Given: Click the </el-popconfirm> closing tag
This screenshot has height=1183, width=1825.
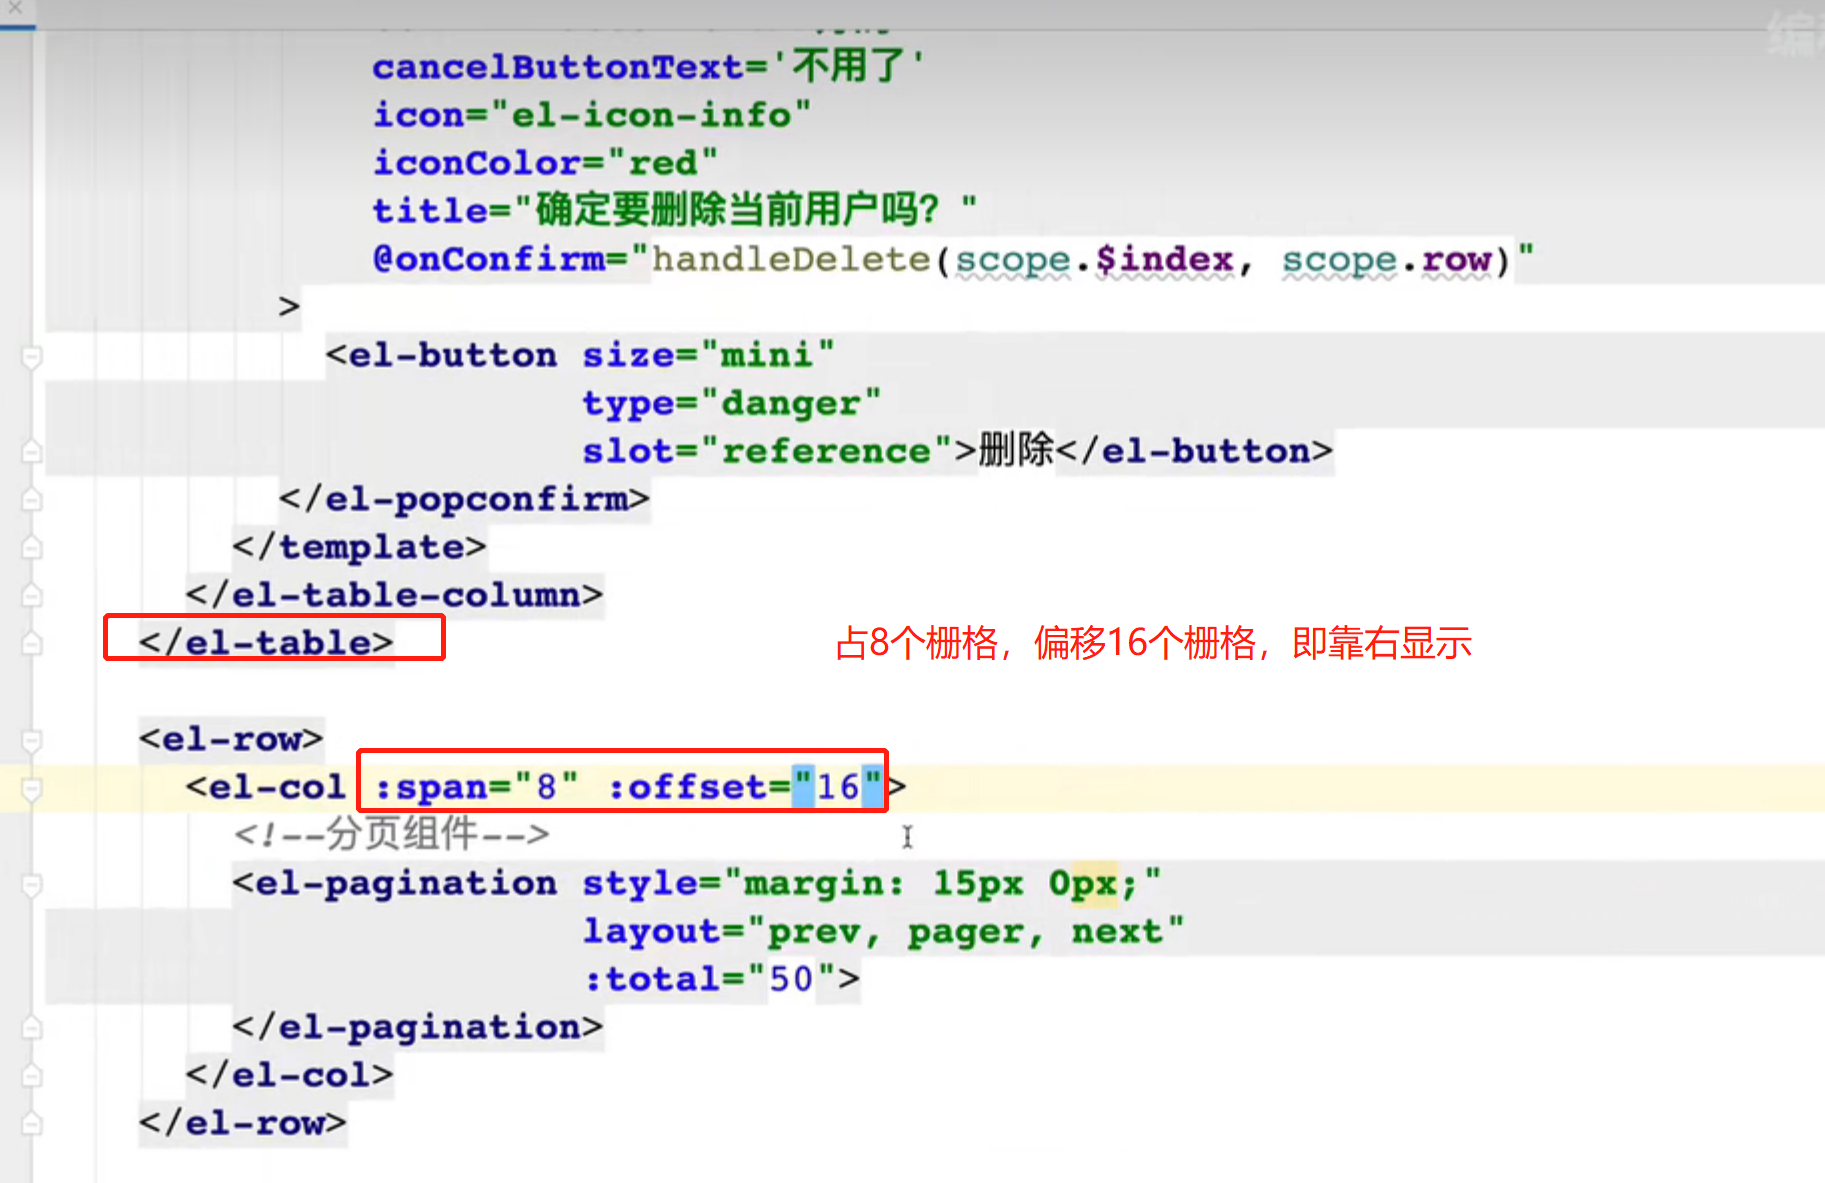Looking at the screenshot, I should pos(465,499).
